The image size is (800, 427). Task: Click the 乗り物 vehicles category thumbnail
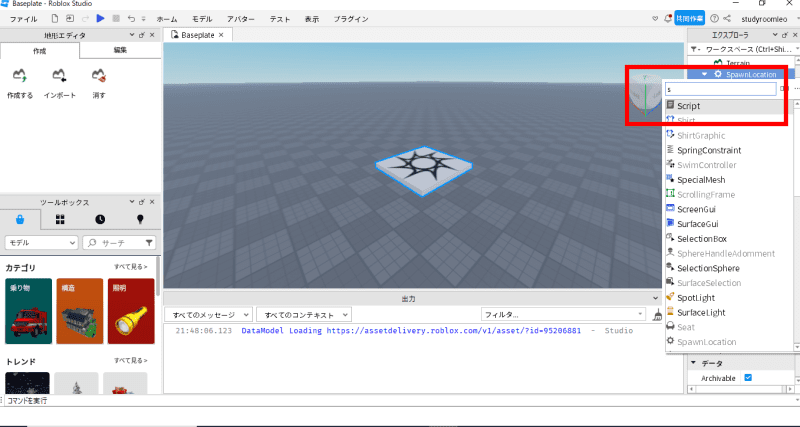(28, 311)
